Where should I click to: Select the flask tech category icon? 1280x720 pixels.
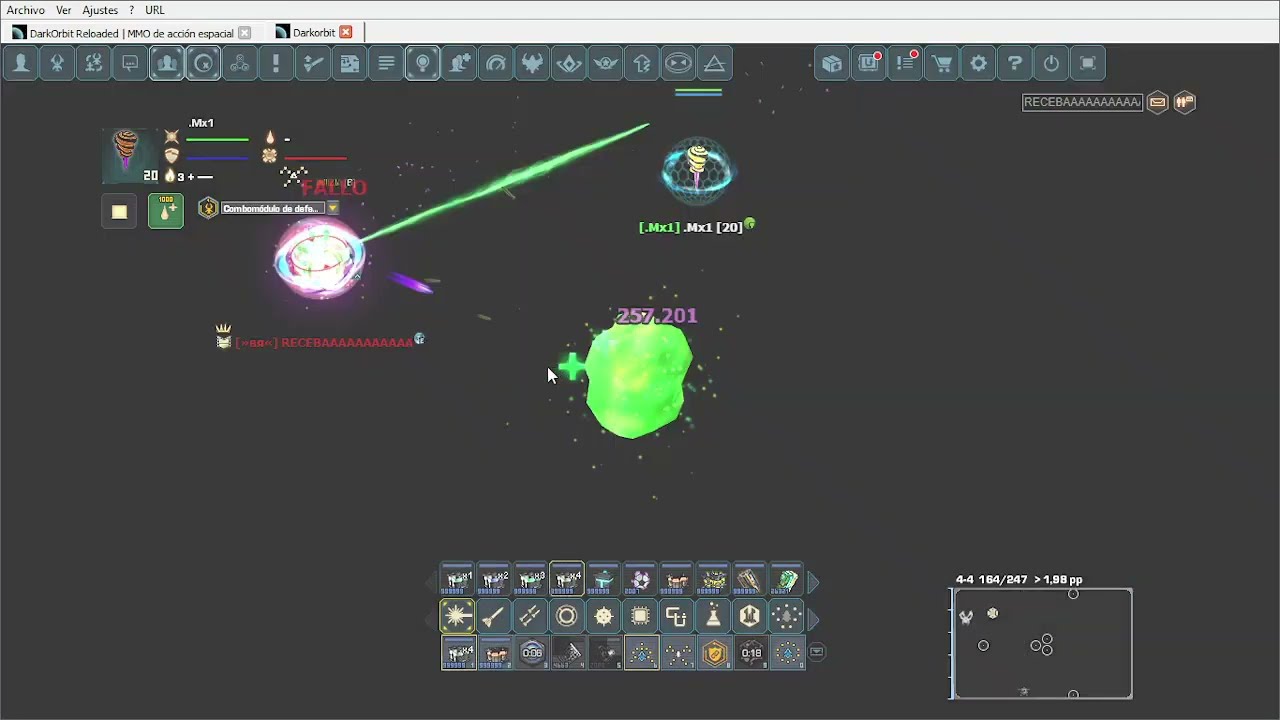click(x=713, y=616)
